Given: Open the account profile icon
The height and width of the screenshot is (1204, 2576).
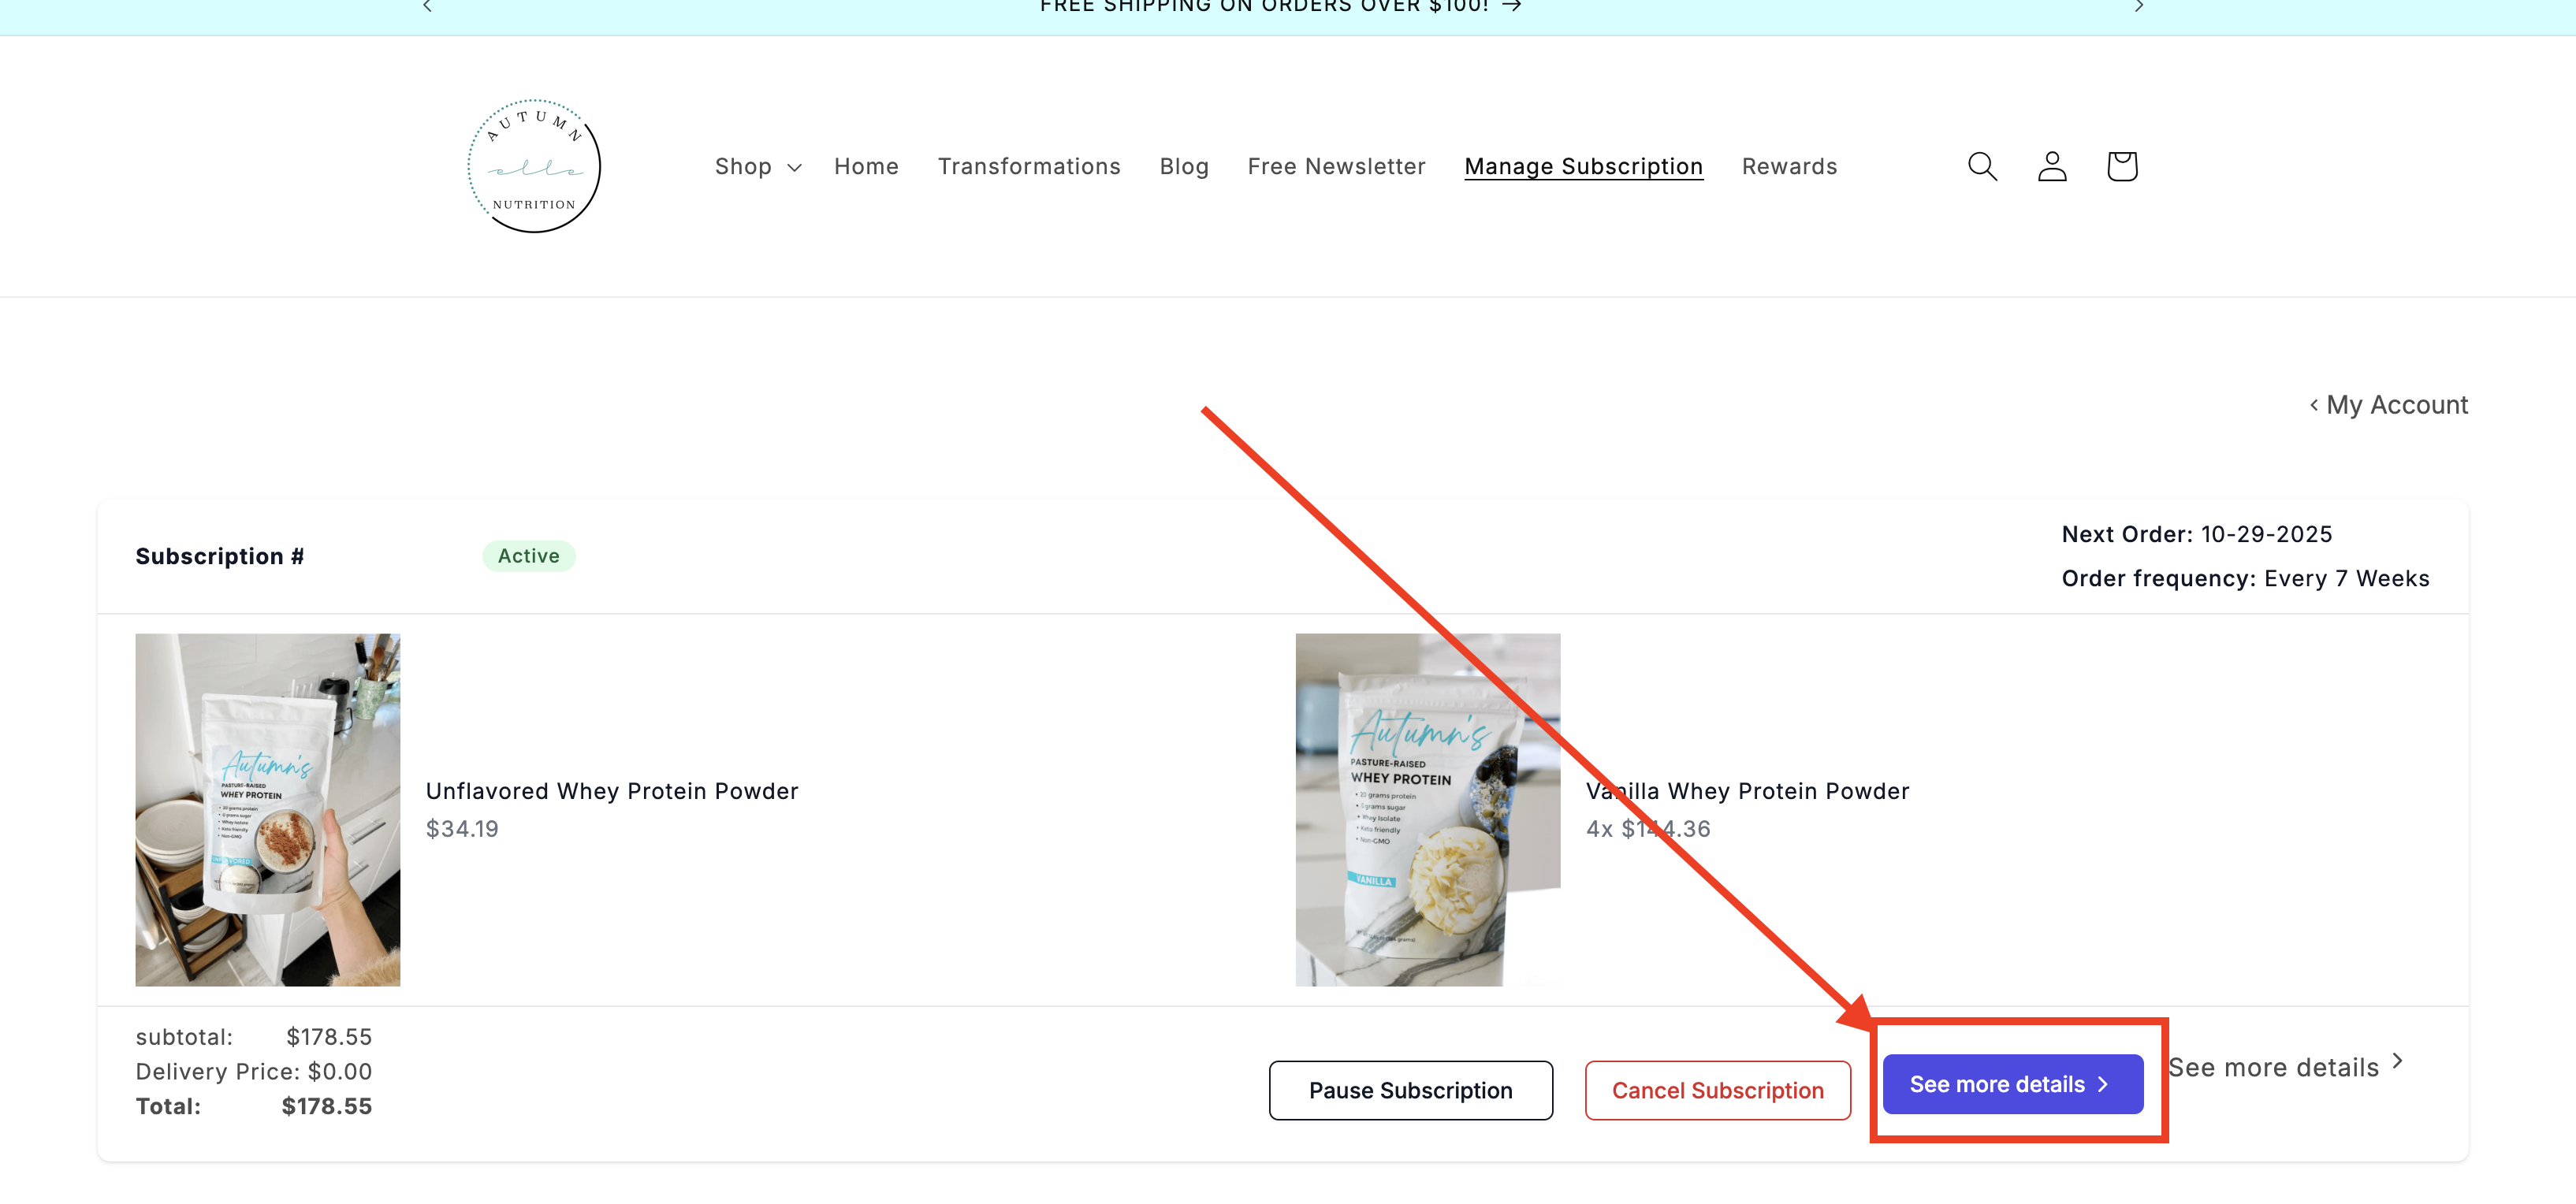Looking at the screenshot, I should tap(2052, 166).
